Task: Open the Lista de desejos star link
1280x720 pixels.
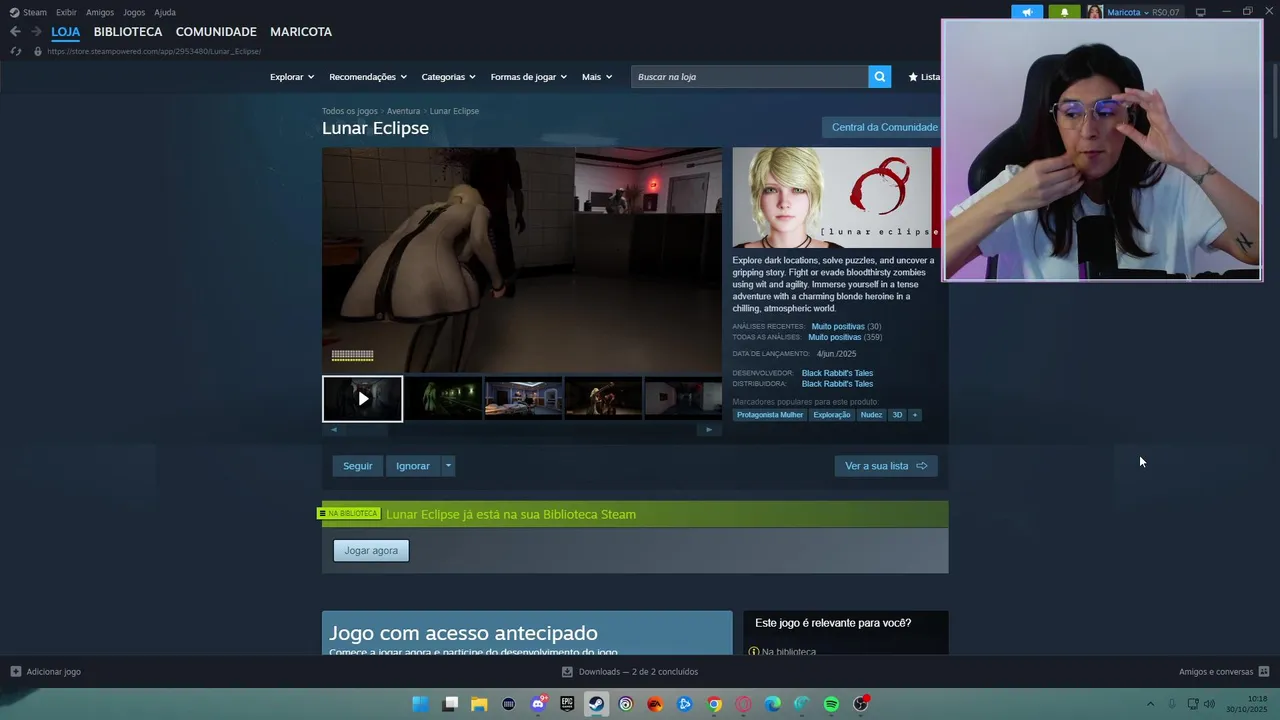Action: (x=924, y=77)
